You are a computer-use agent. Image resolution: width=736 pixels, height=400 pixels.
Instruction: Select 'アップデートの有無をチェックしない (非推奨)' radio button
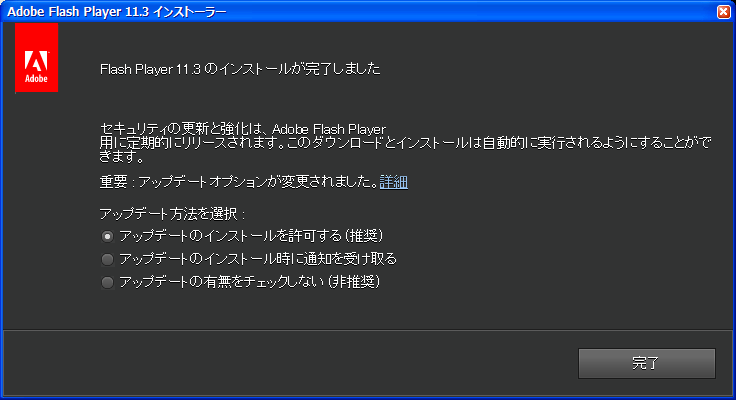click(108, 282)
